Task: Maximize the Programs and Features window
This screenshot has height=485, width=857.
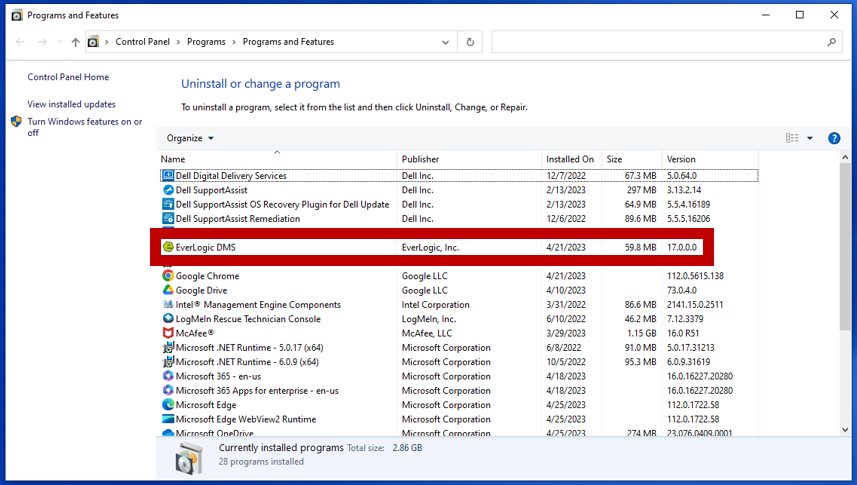Action: pos(800,15)
